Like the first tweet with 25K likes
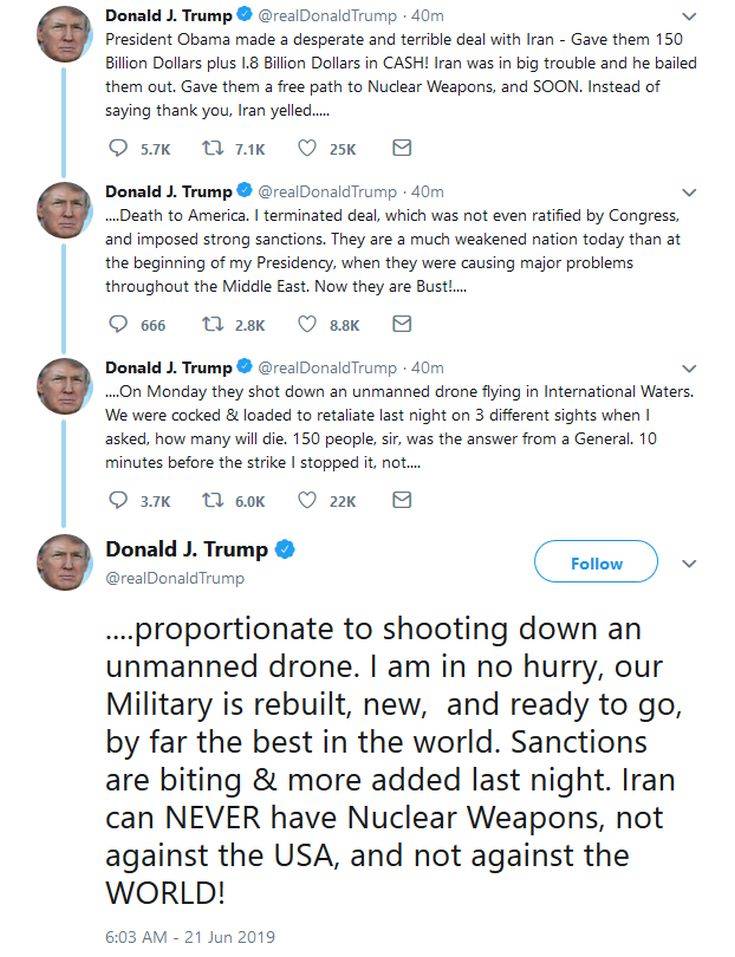The image size is (735, 957). pyautogui.click(x=309, y=149)
